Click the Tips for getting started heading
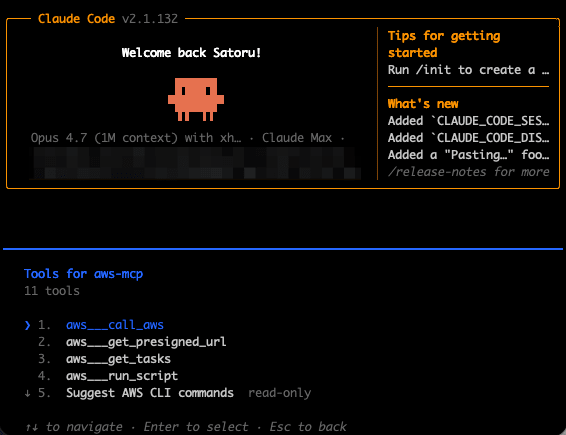Image resolution: width=566 pixels, height=435 pixels. (444, 44)
